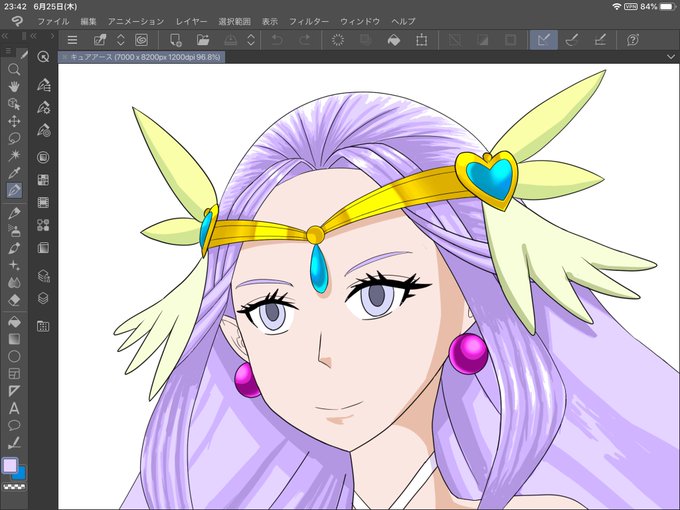680x510 pixels.
Task: Select the Lasso selection tool
Action: tap(14, 138)
